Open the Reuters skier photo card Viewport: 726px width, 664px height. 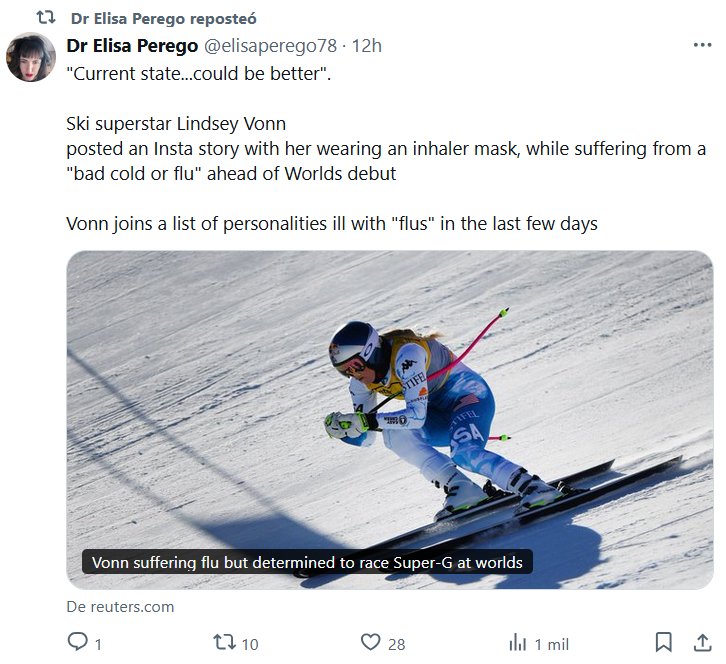389,400
